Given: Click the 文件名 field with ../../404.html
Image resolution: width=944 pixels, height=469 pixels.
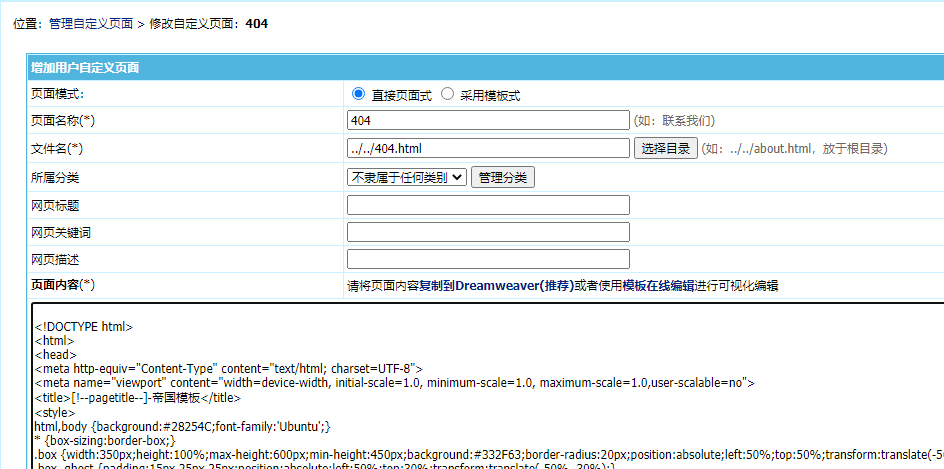Looking at the screenshot, I should pyautogui.click(x=488, y=148).
